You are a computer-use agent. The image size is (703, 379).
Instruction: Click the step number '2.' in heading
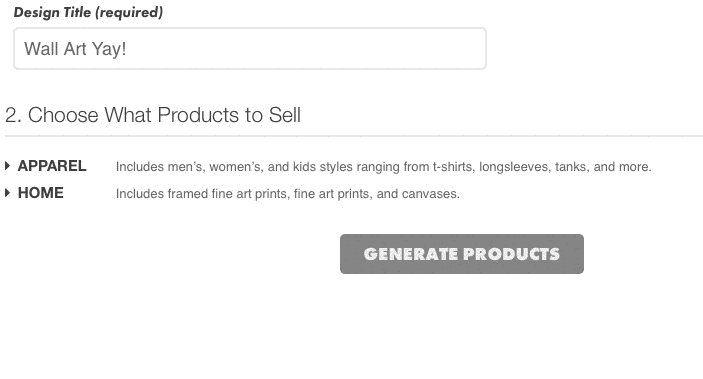(x=13, y=115)
